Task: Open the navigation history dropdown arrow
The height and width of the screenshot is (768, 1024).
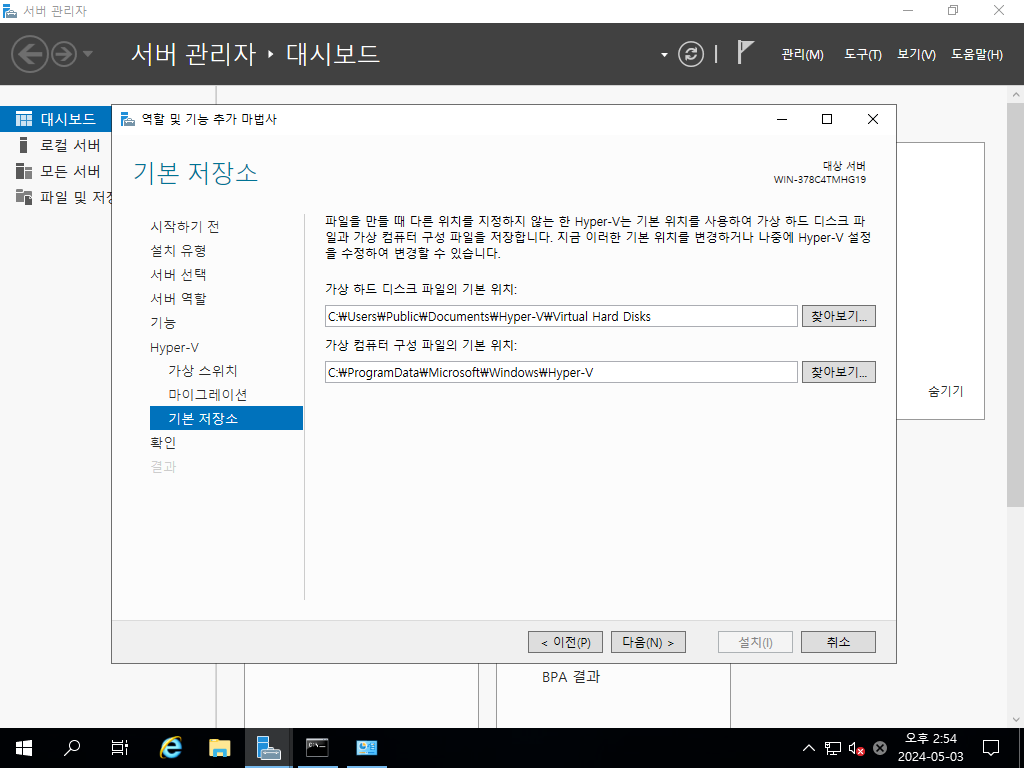Action: click(88, 54)
